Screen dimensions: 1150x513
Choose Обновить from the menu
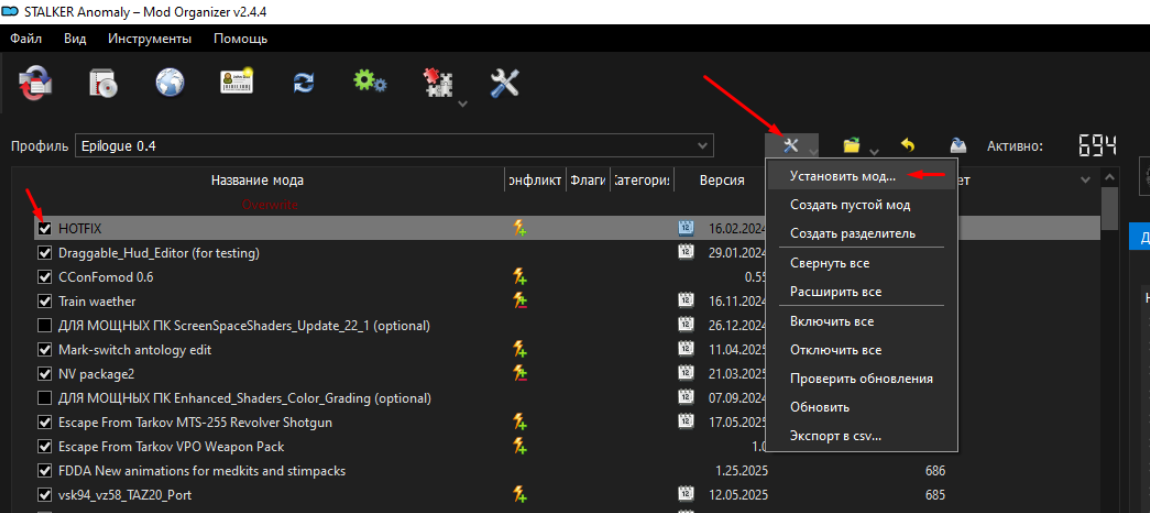coord(862,407)
